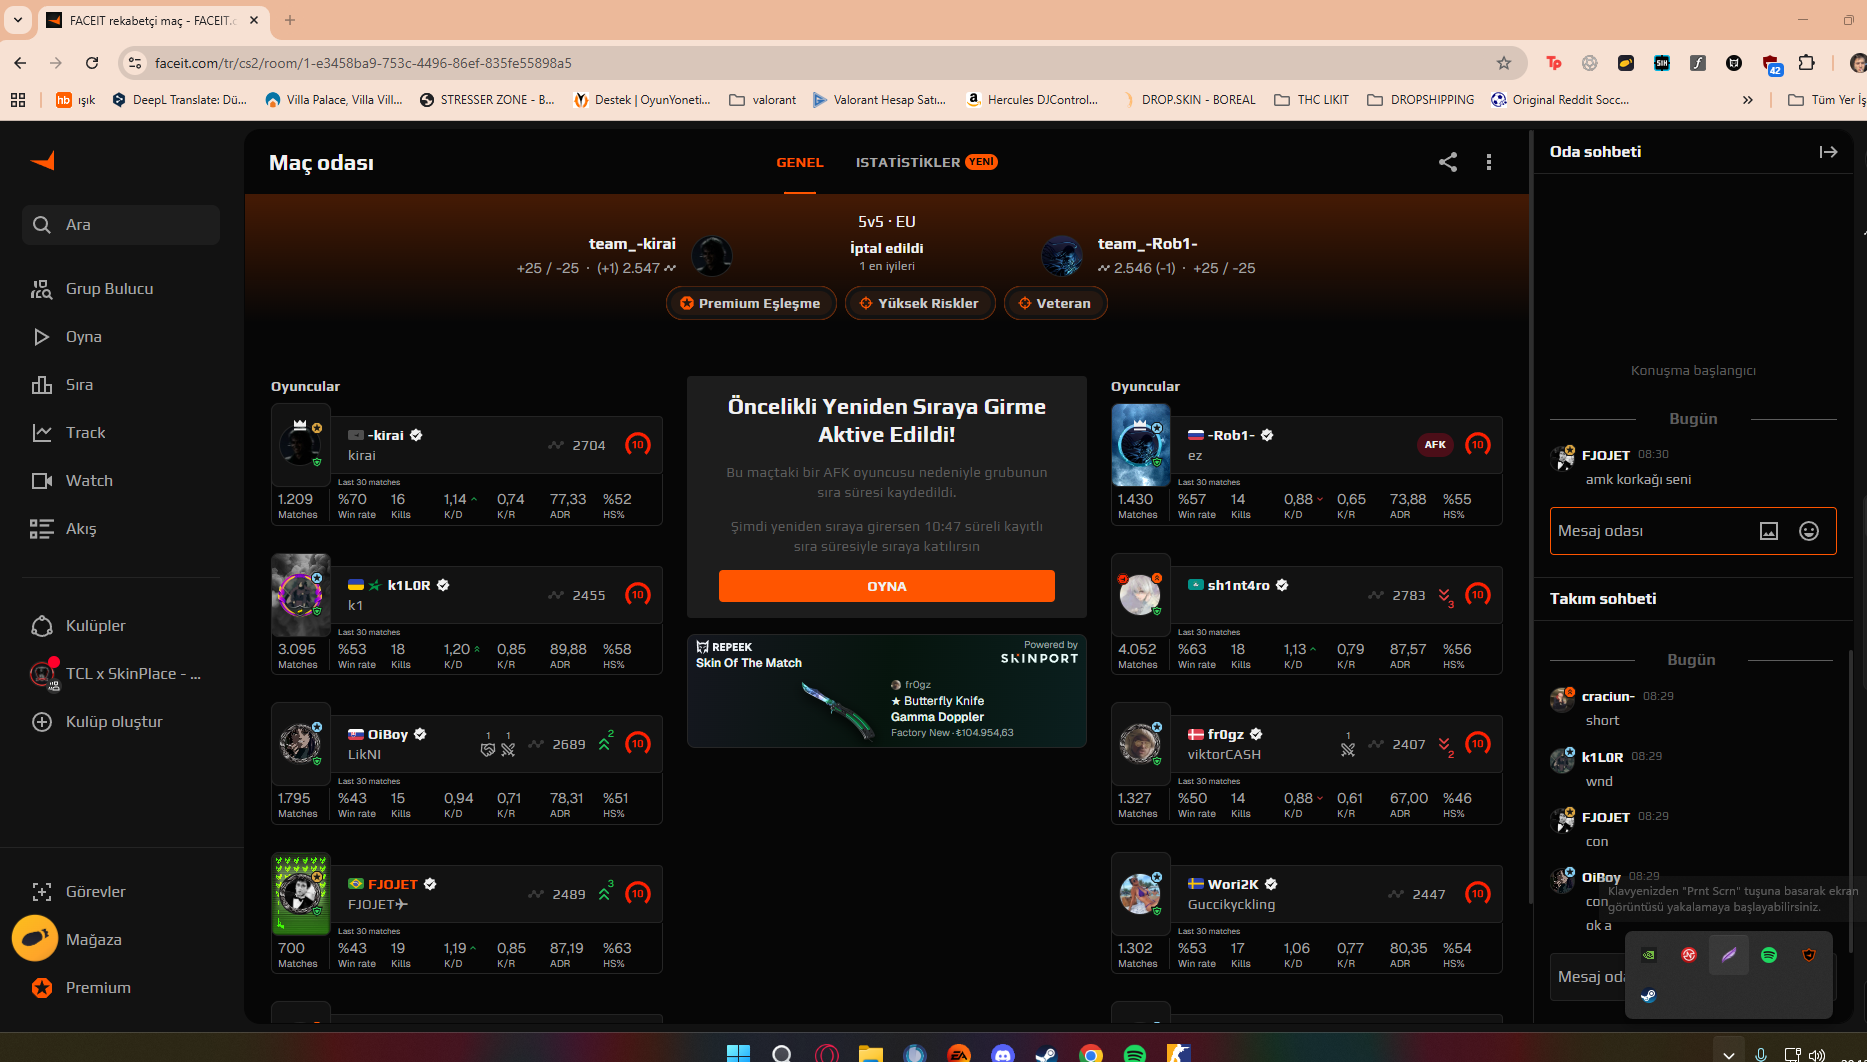Click the orange OYNA button
Viewport: 1867px width, 1062px height.
pos(887,587)
